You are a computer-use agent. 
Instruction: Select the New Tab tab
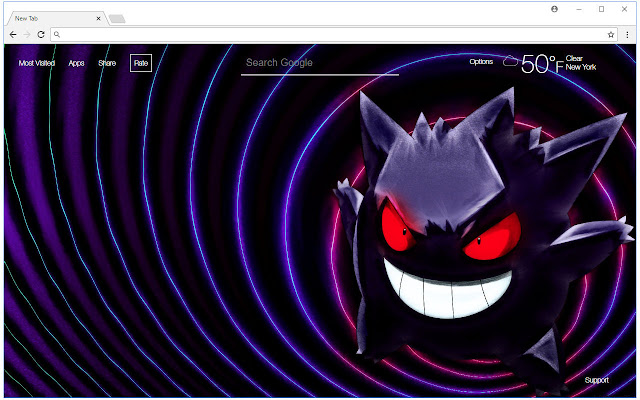[x=57, y=18]
